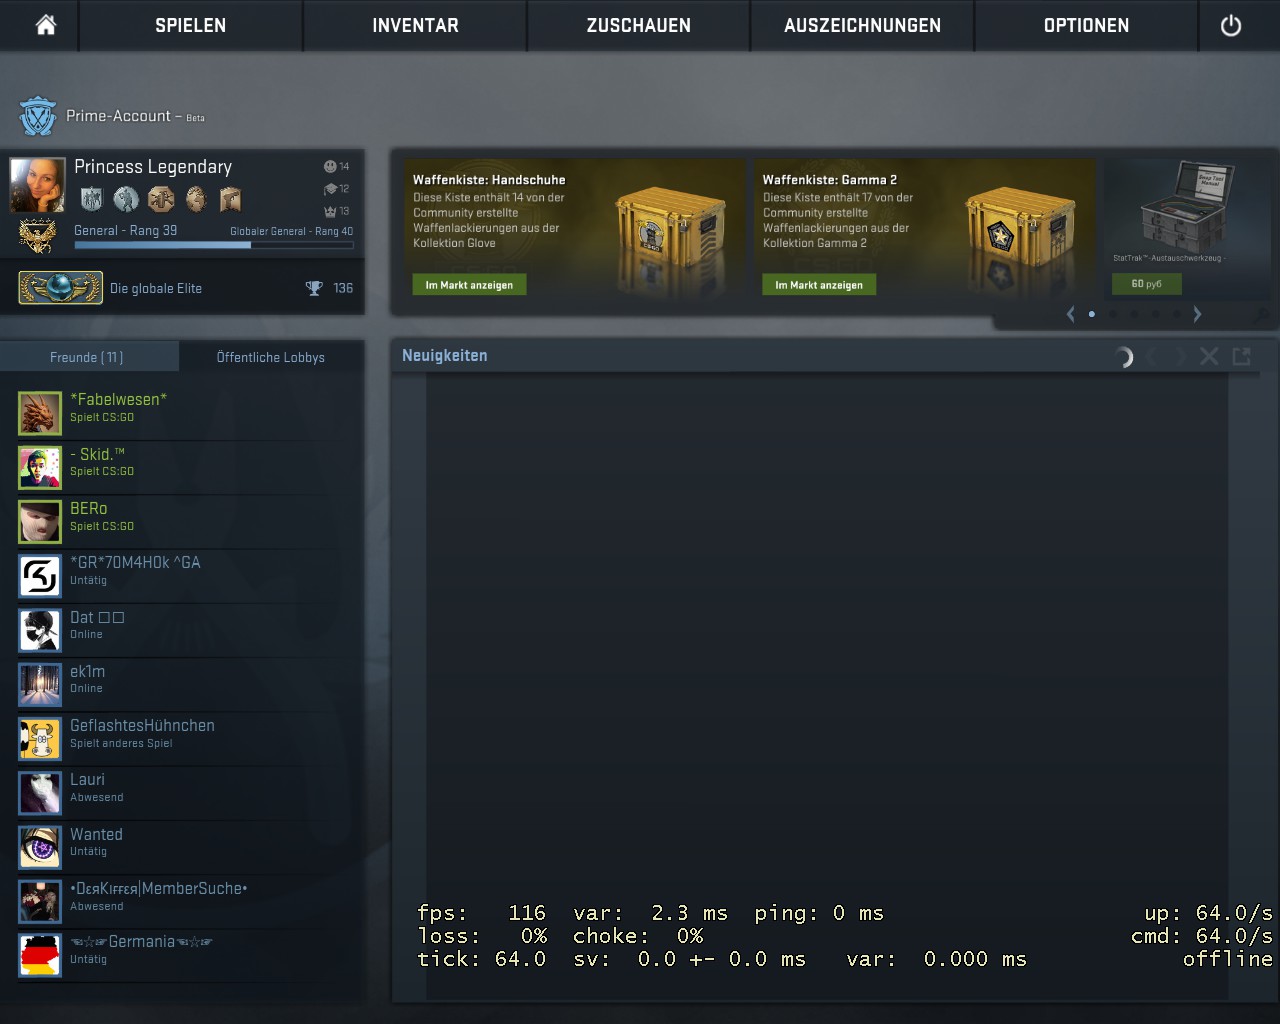Click the XP rank progress bar
1280x1024 pixels.
click(213, 244)
